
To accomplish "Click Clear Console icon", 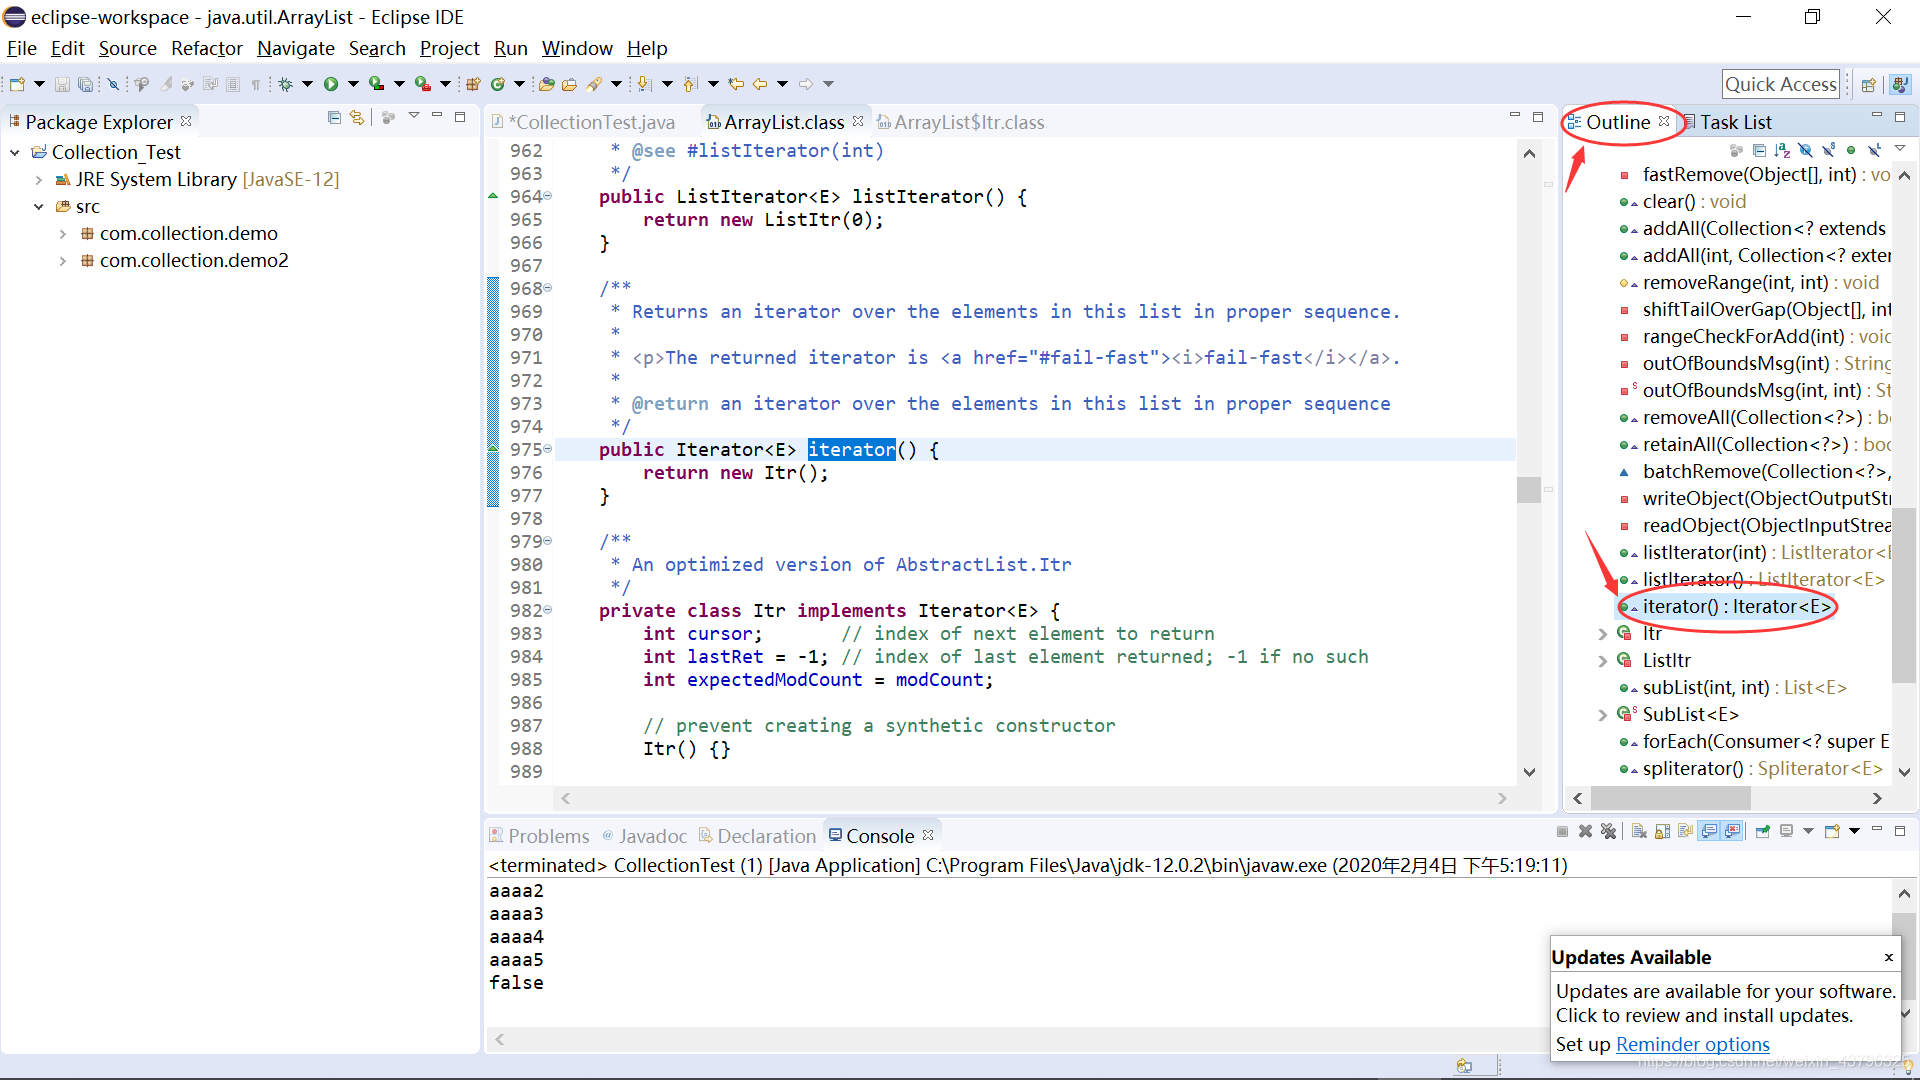I will click(1639, 831).
